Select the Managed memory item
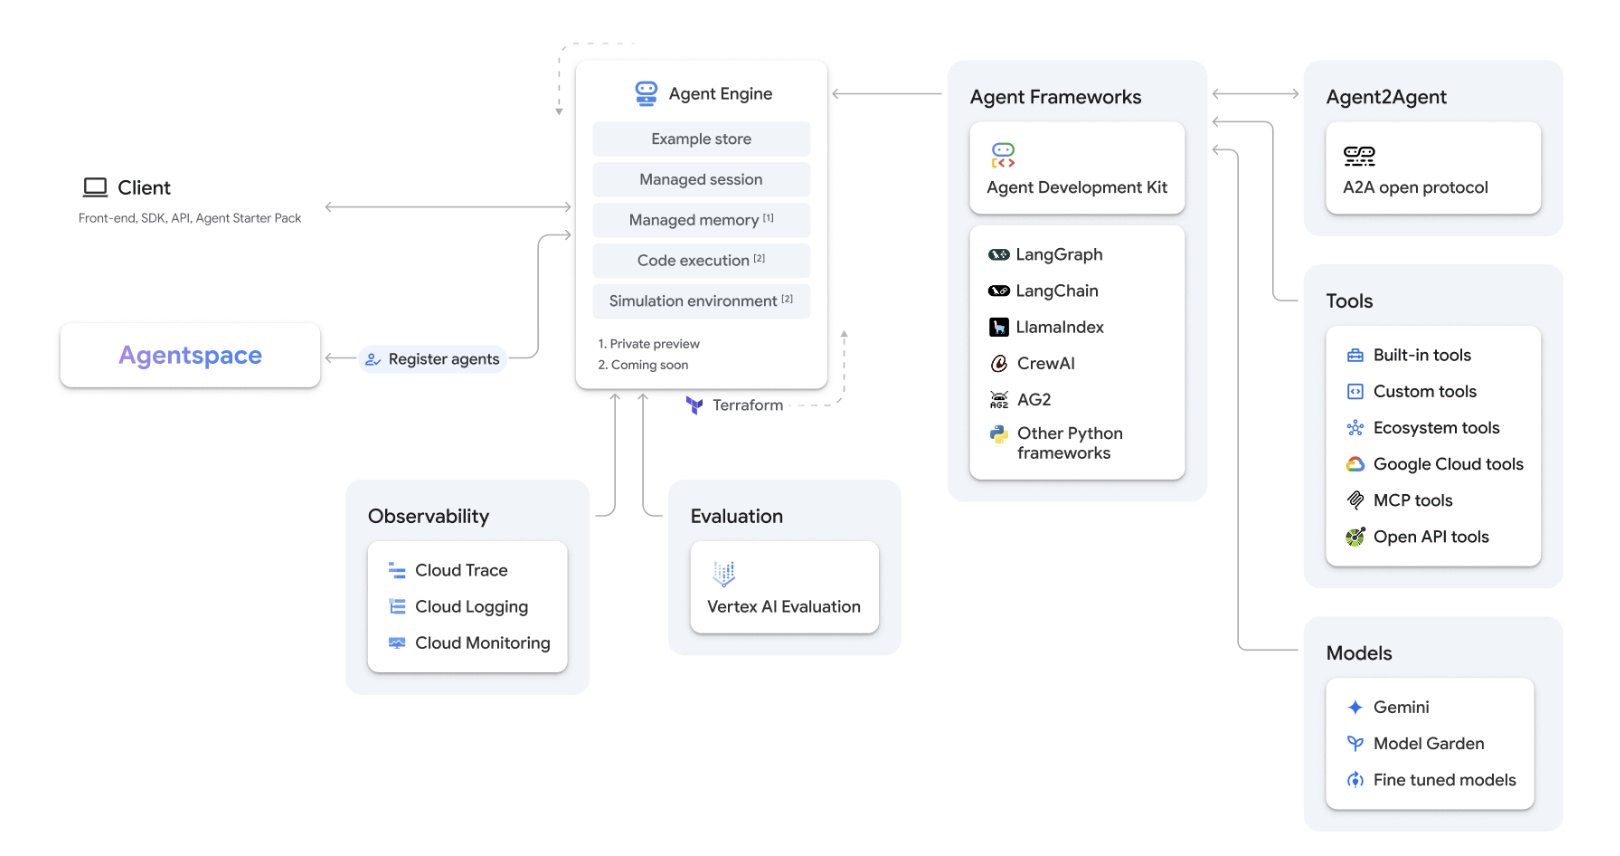The width and height of the screenshot is (1620, 856). coord(701,220)
